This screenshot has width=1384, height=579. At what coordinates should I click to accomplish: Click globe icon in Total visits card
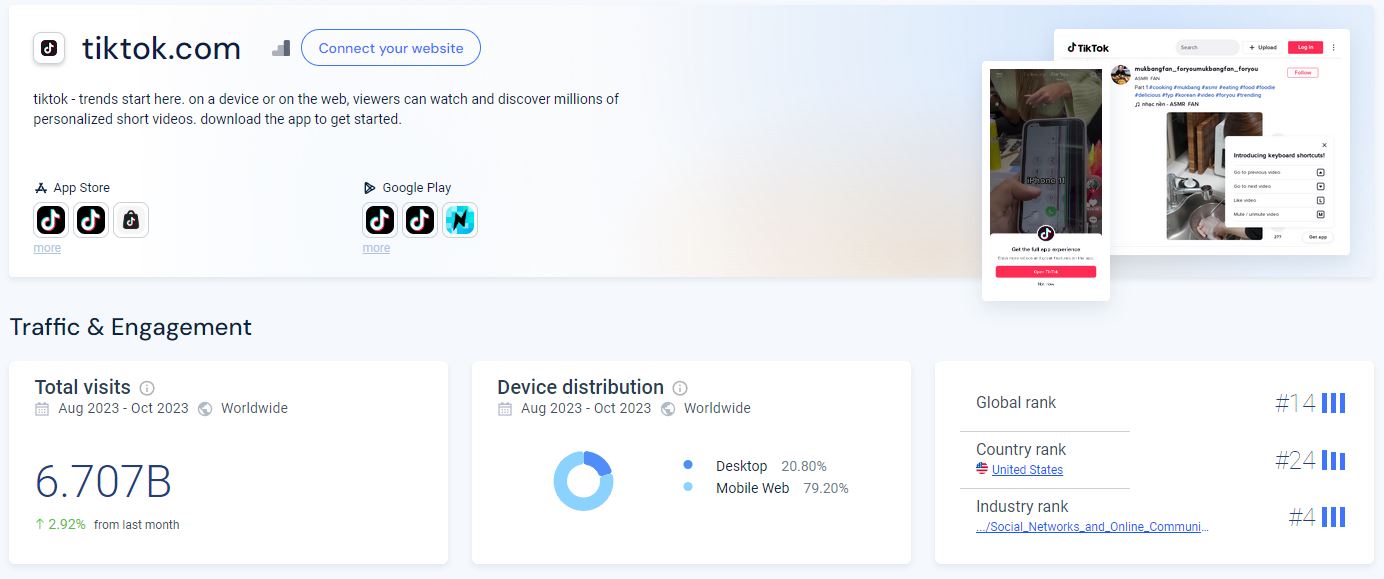(205, 409)
